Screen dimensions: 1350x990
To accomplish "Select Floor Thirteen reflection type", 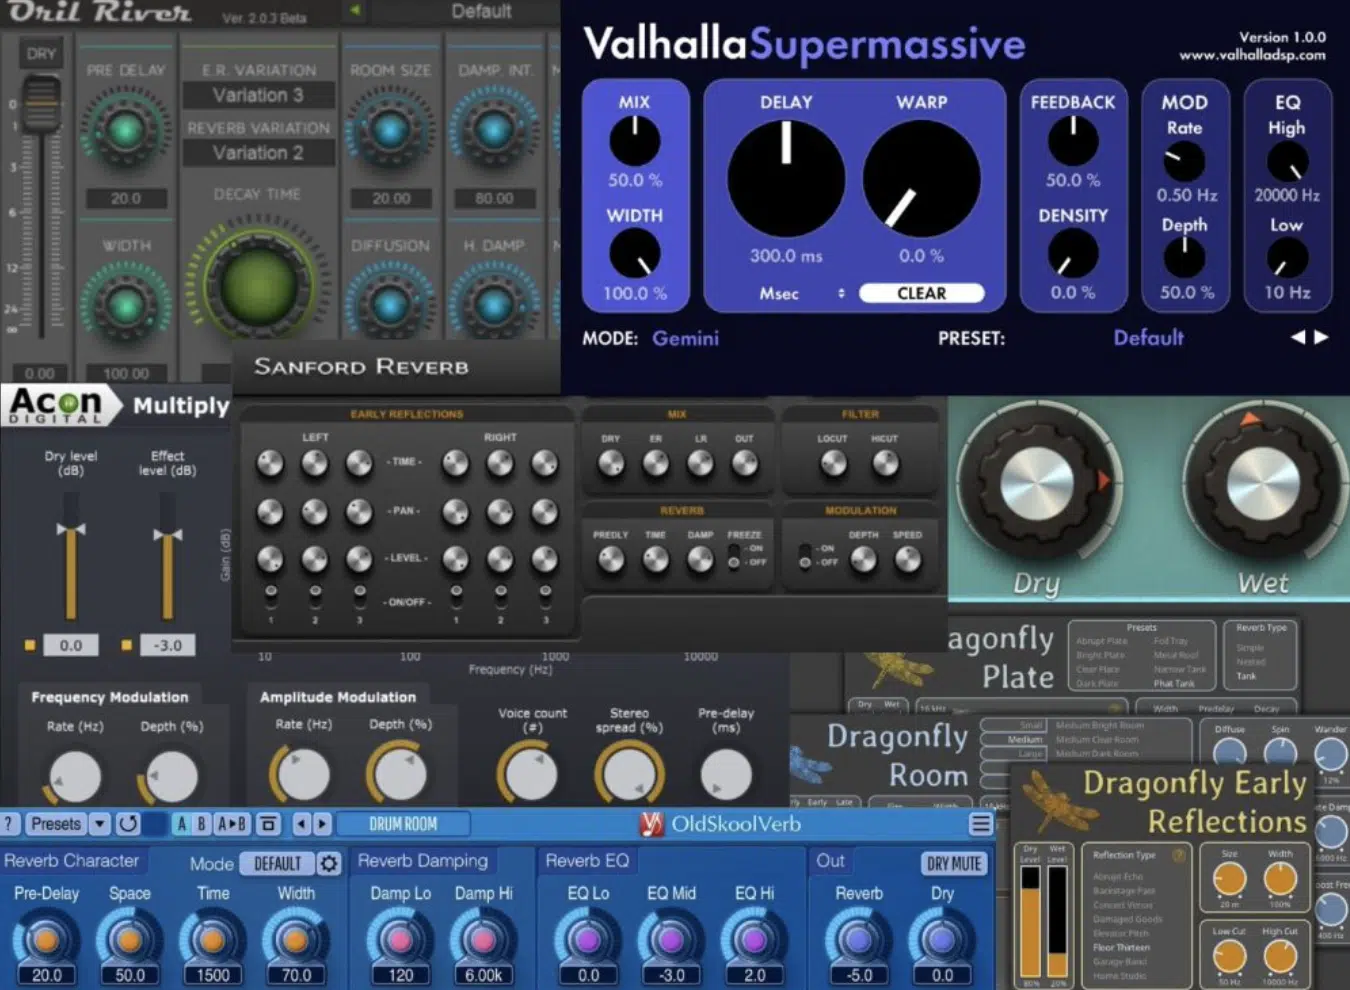I will (1121, 947).
